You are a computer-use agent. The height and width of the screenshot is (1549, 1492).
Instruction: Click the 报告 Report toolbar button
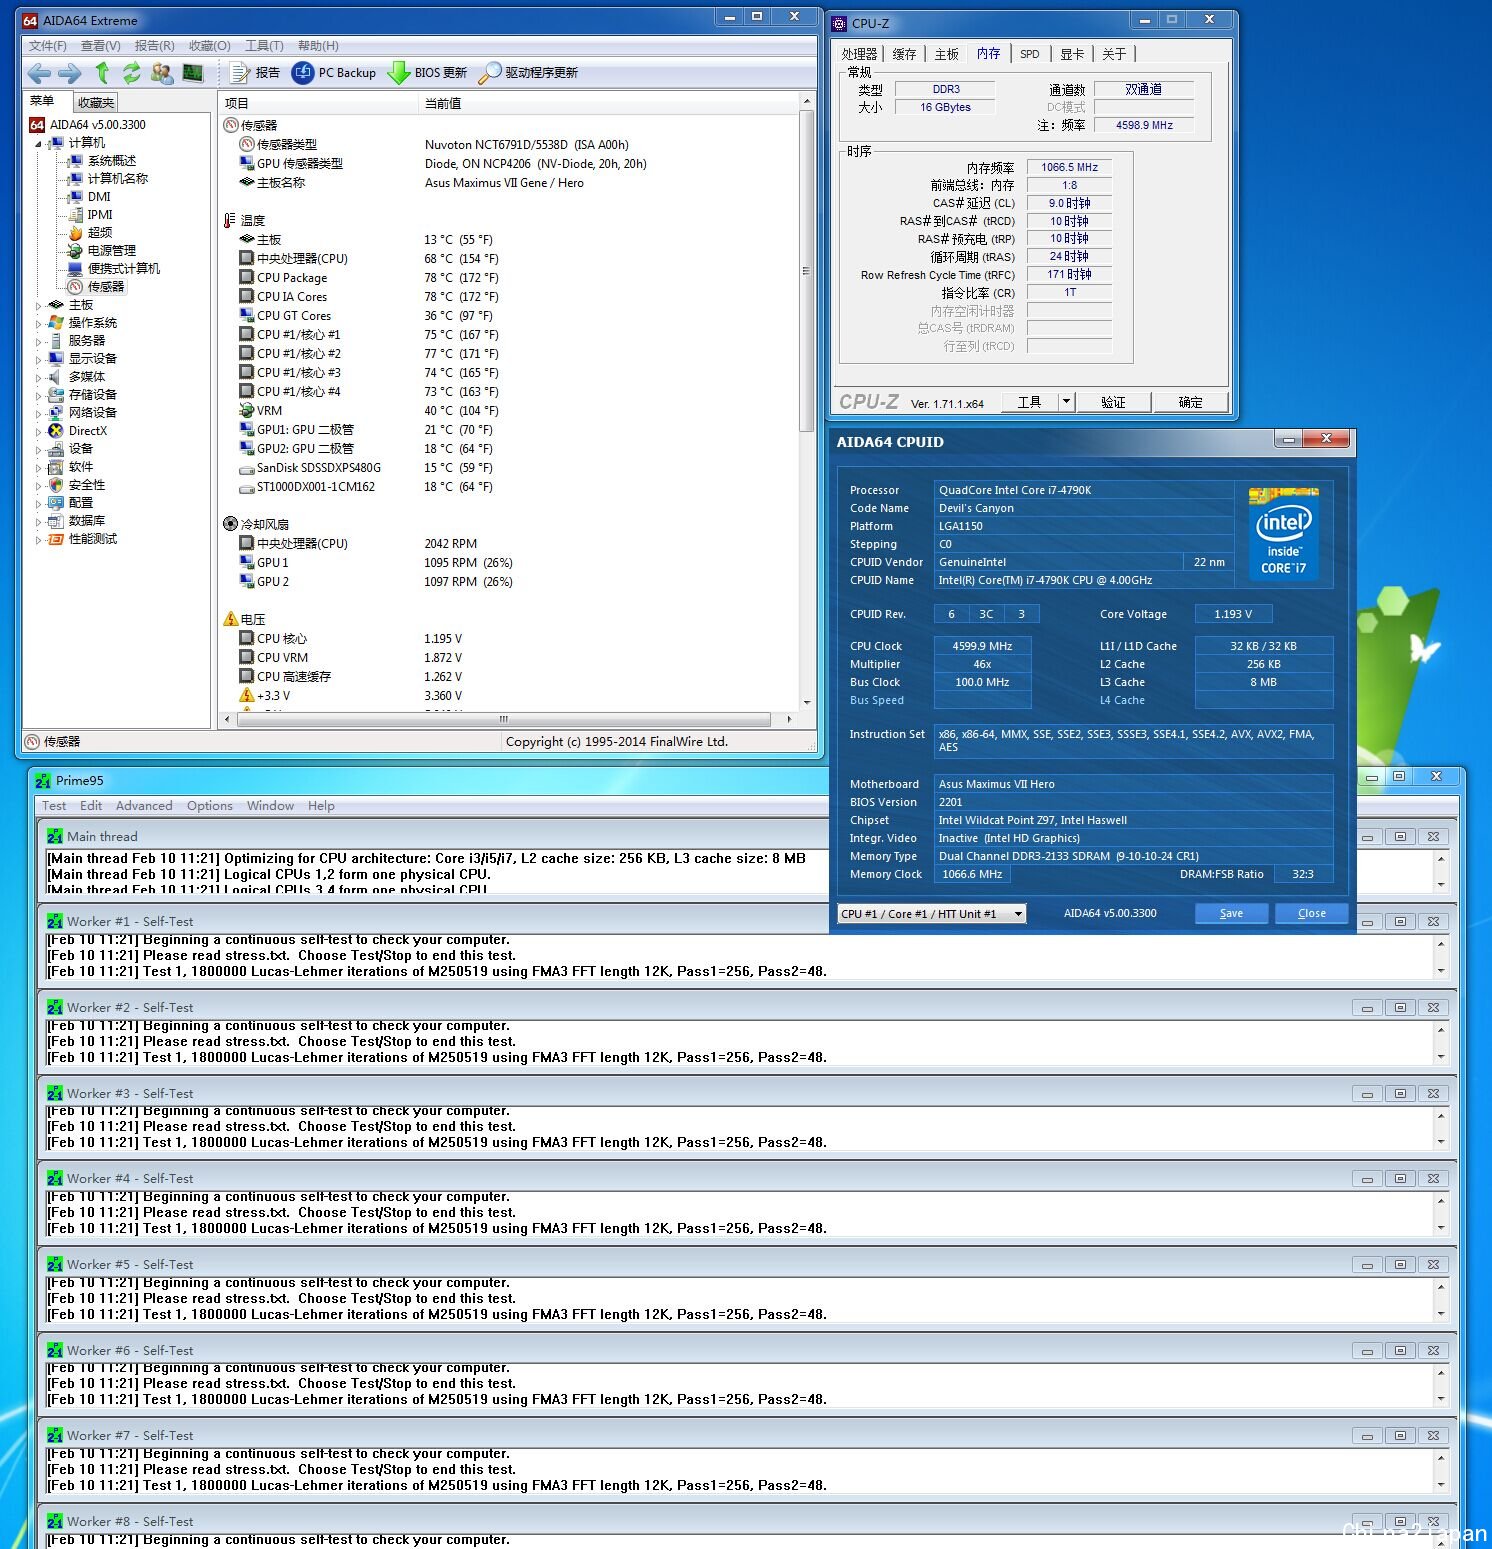pyautogui.click(x=254, y=72)
